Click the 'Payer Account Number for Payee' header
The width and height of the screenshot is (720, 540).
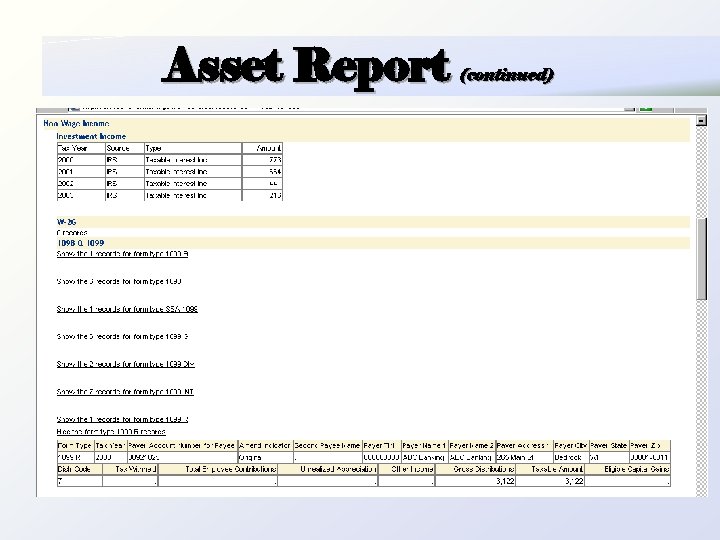pyautogui.click(x=182, y=445)
